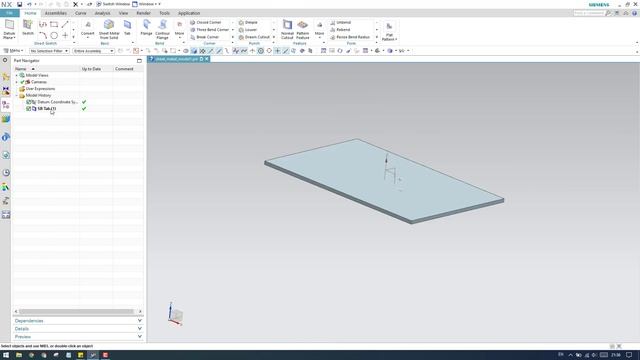The width and height of the screenshot is (640, 360).
Task: Click the More button in Bend group
Action: tap(179, 29)
